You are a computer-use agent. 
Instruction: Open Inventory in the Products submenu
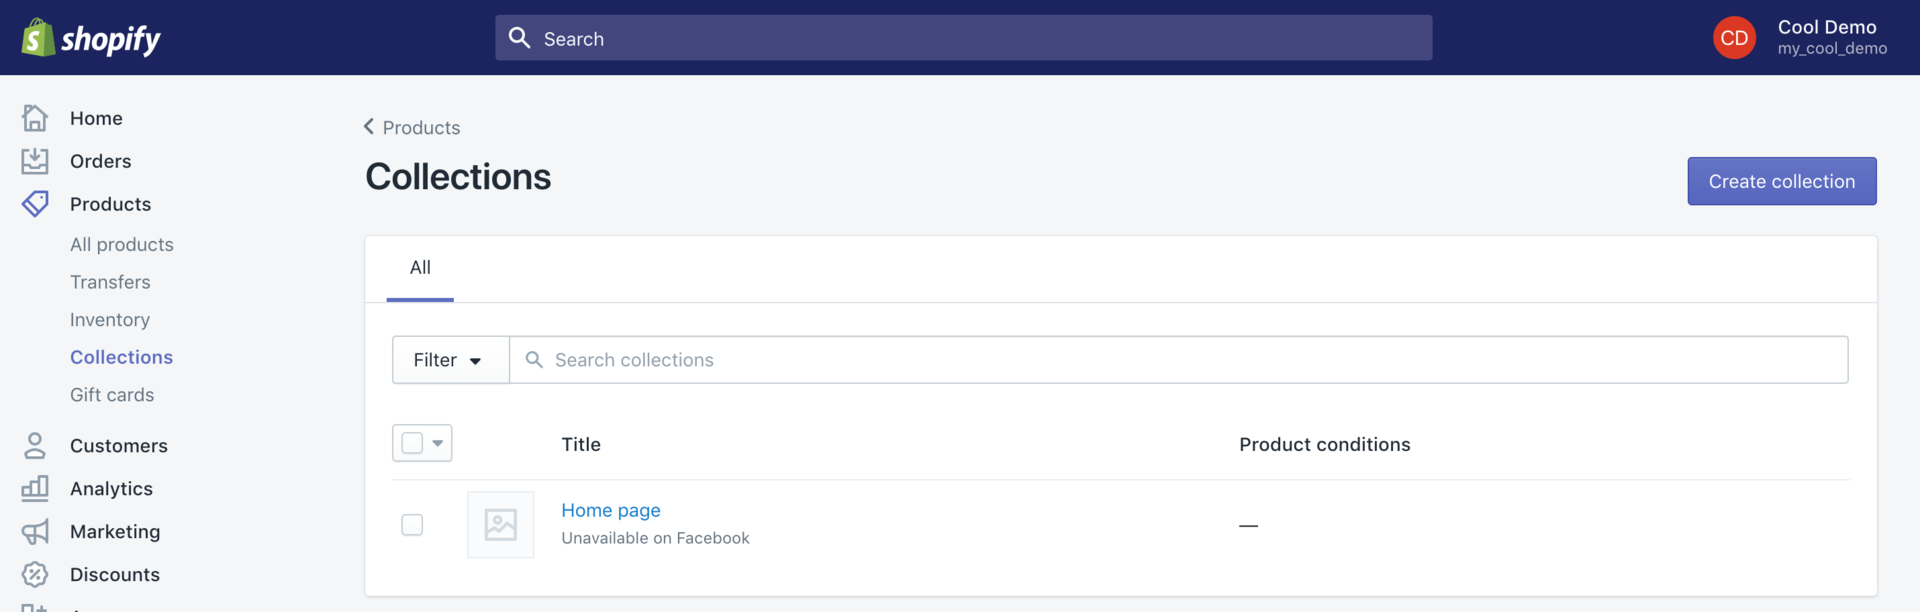point(110,320)
